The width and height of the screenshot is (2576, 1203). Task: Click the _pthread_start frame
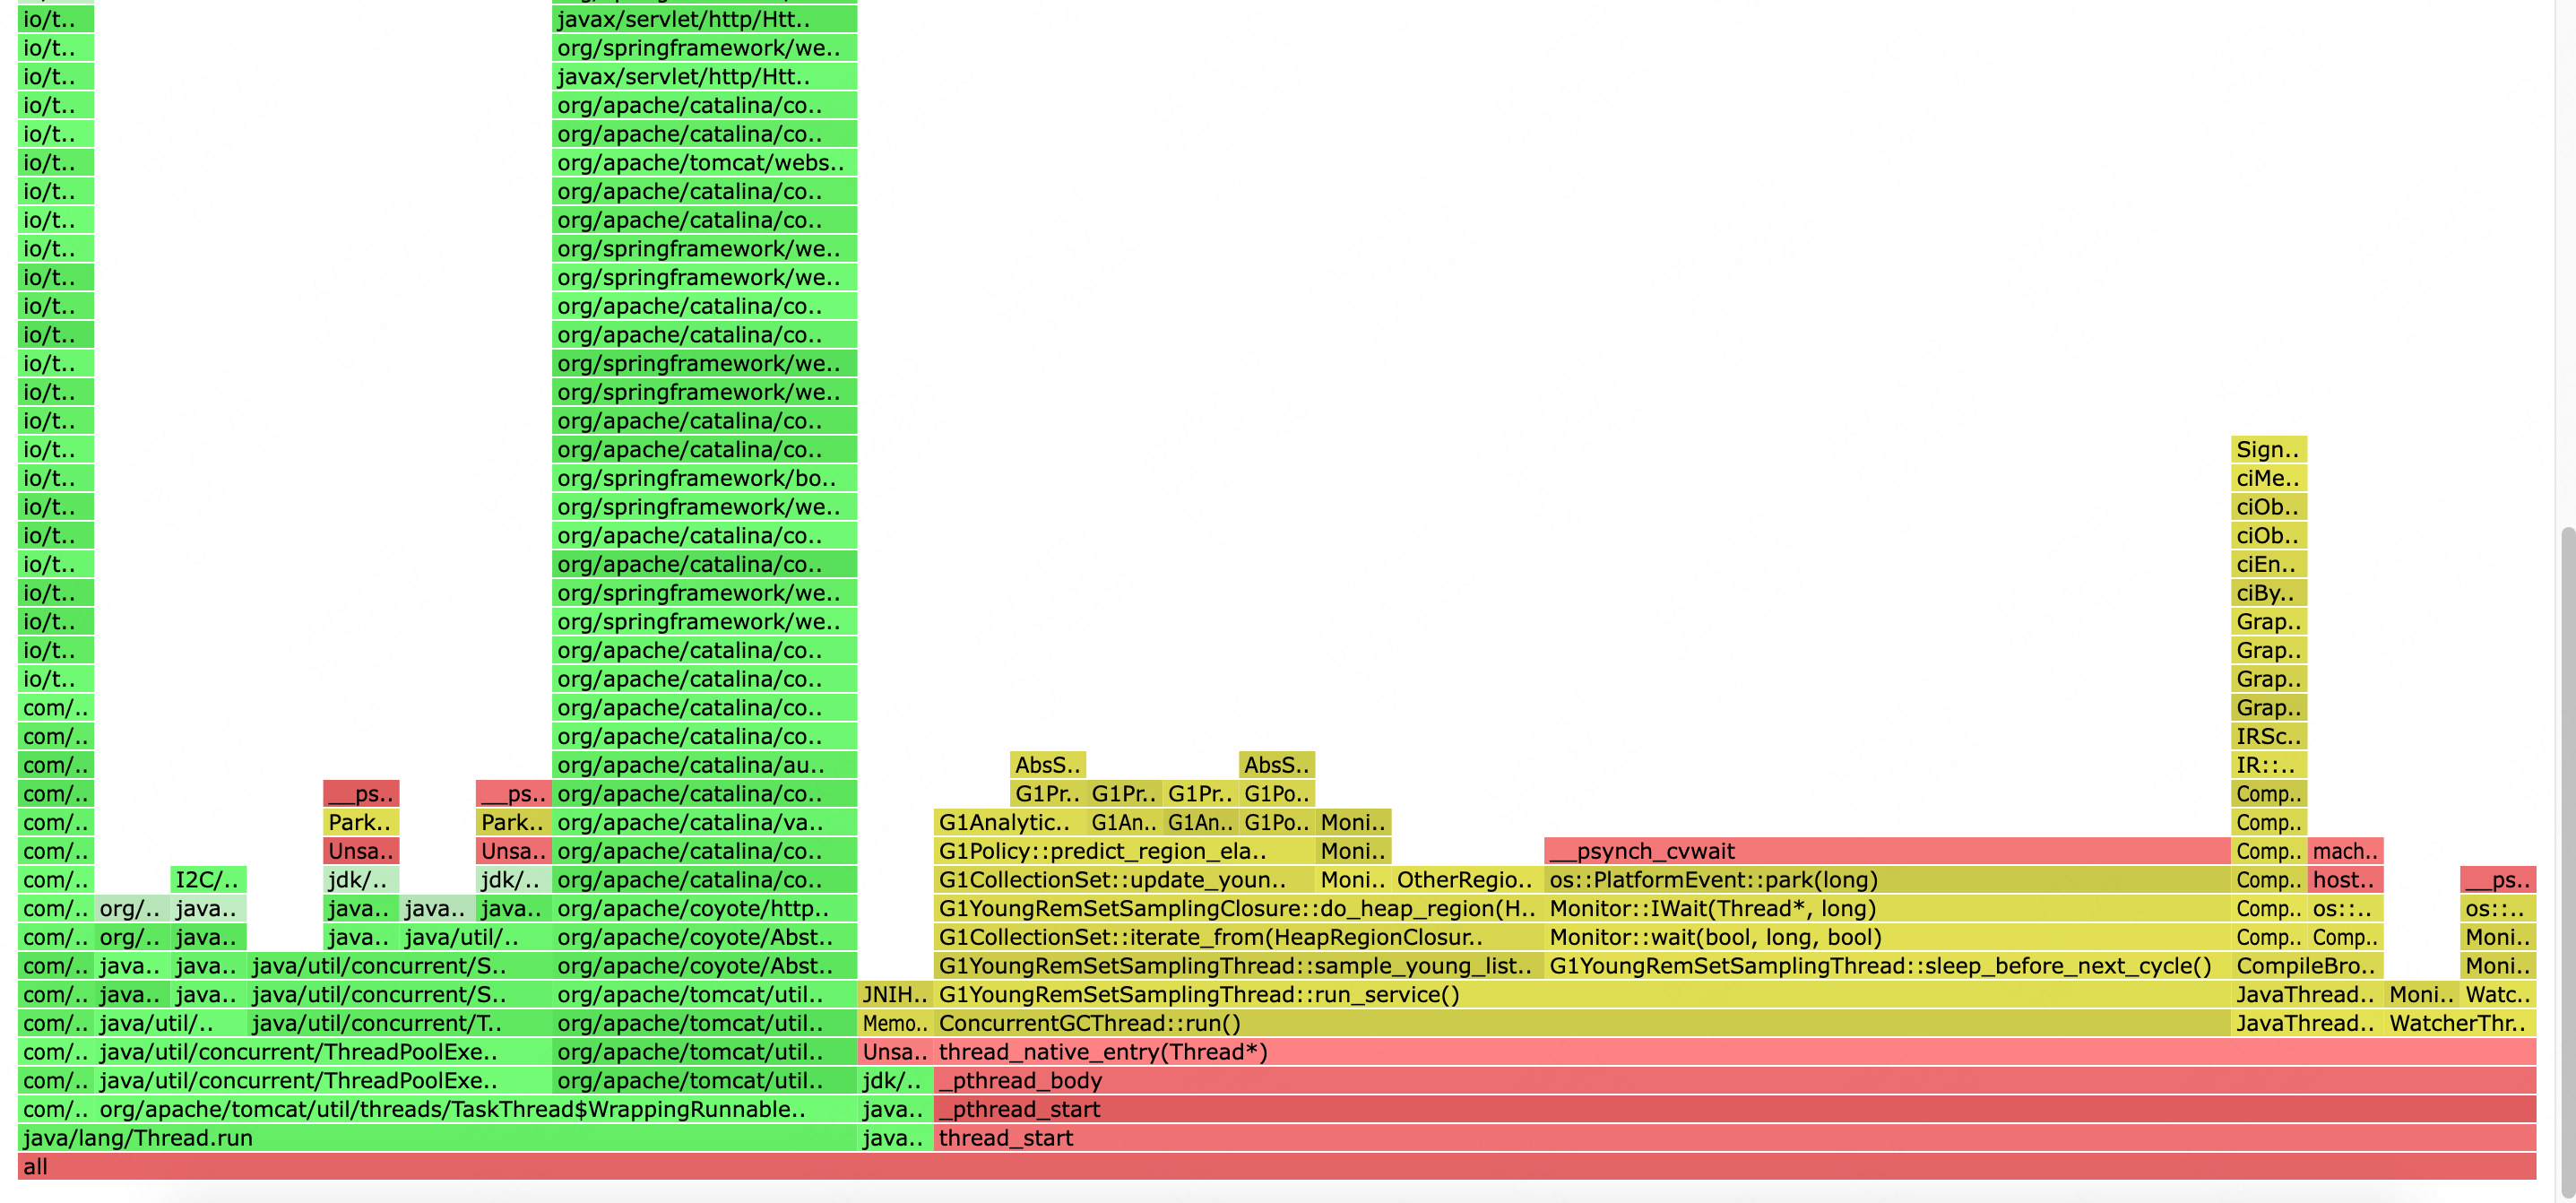tap(1734, 1109)
